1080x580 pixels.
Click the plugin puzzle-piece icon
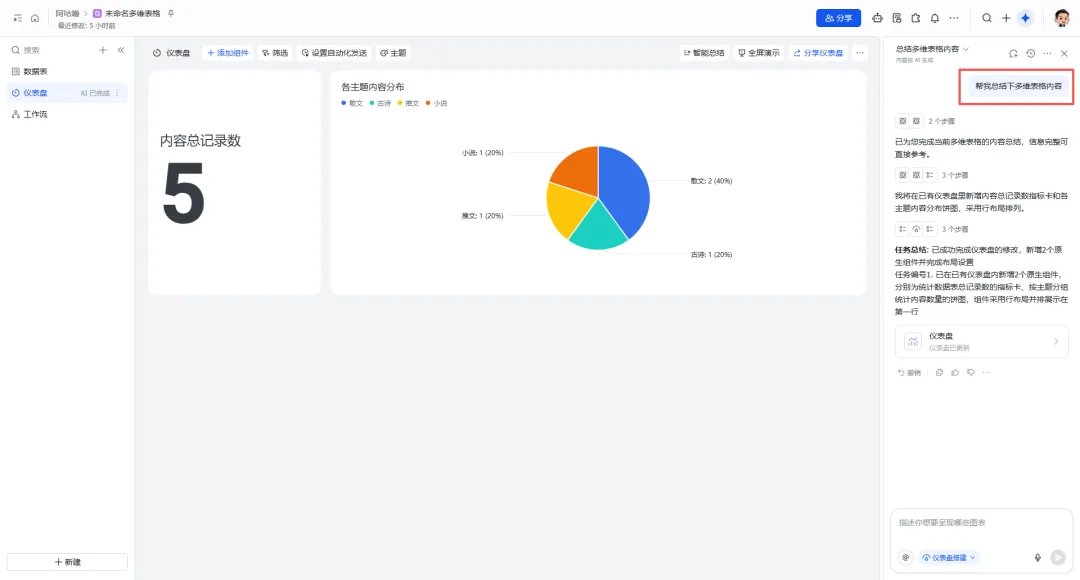pos(915,18)
